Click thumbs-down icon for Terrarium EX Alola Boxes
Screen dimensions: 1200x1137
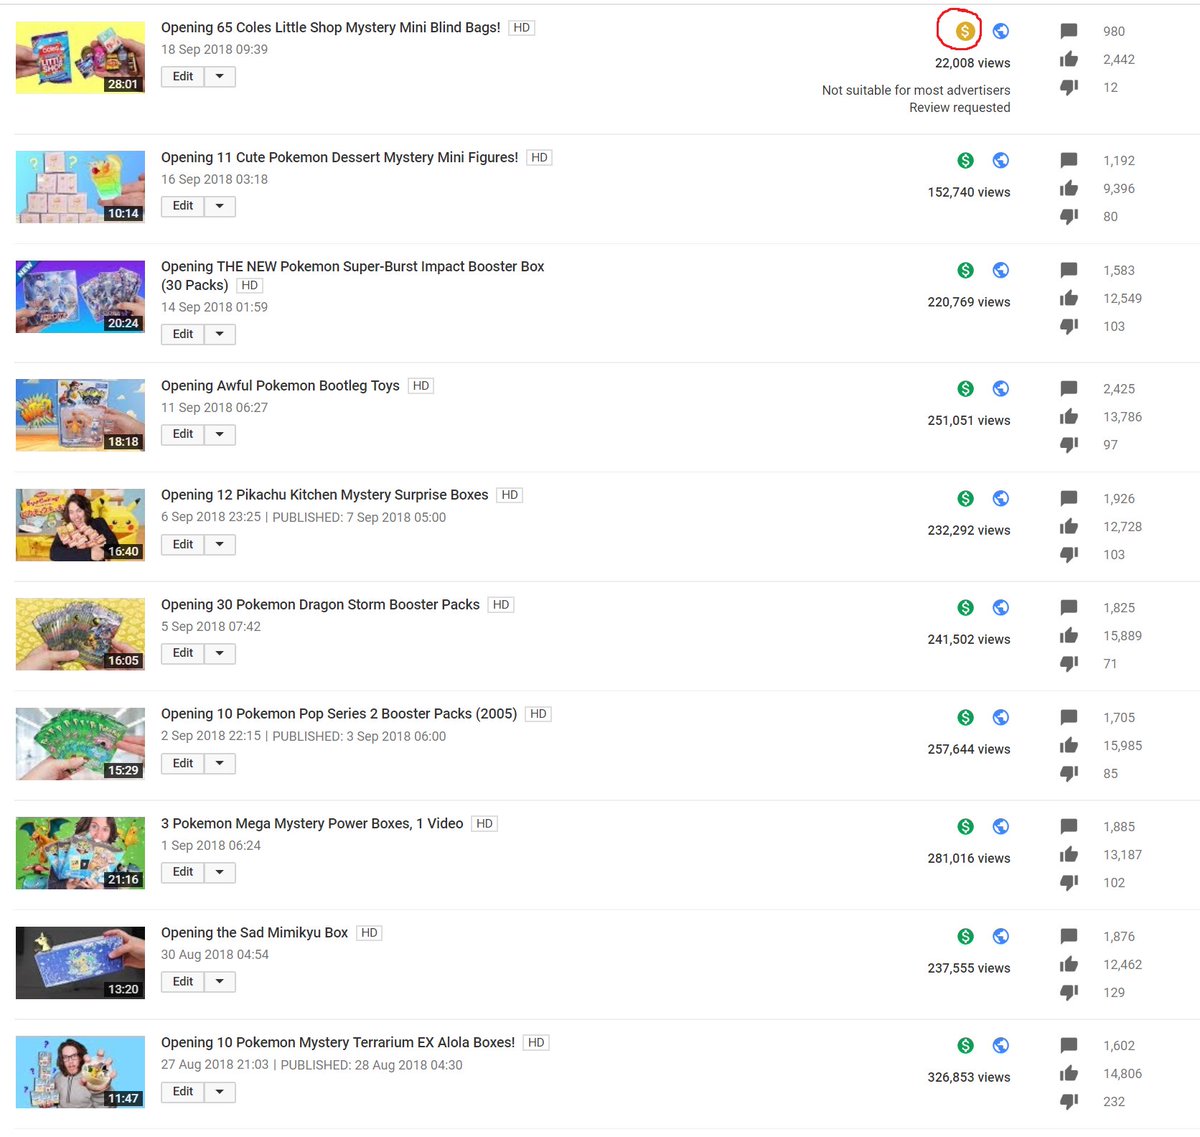pyautogui.click(x=1069, y=1102)
